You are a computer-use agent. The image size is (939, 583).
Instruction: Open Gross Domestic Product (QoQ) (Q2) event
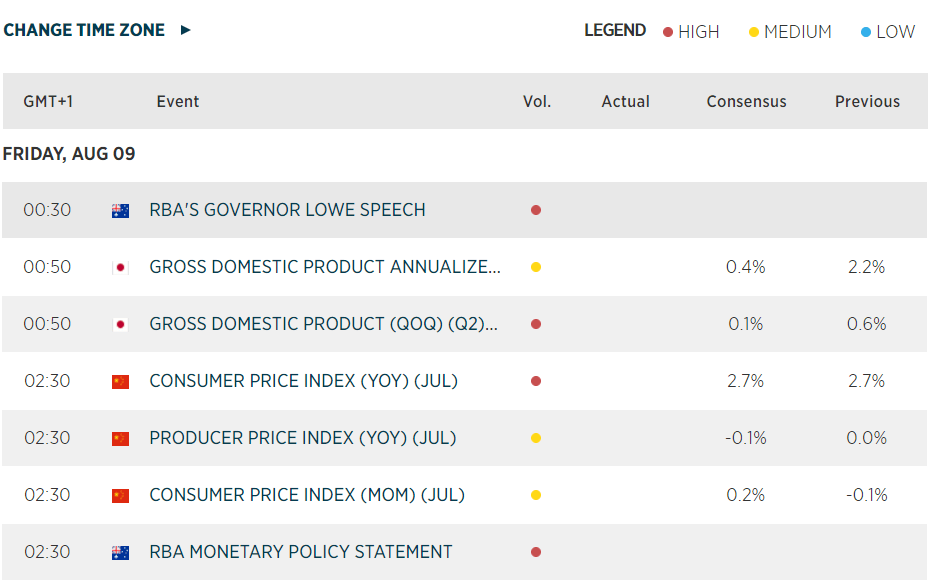323,324
